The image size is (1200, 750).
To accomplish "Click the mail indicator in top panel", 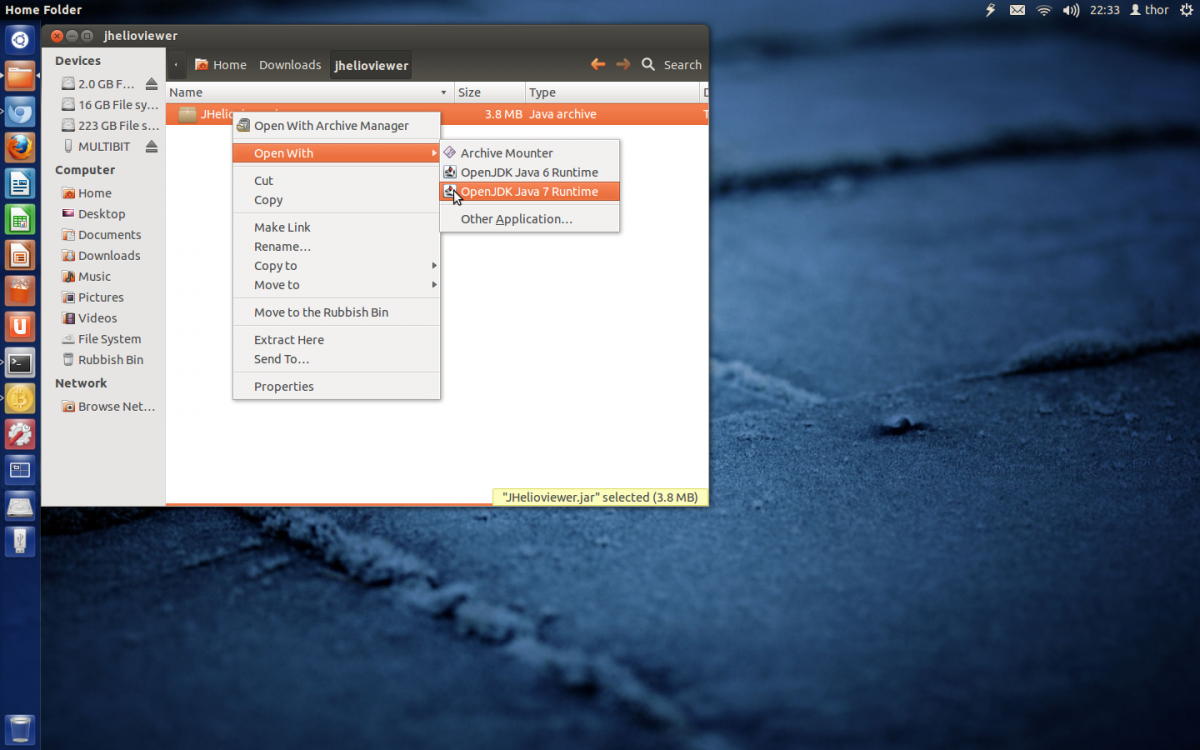I will (x=1017, y=10).
